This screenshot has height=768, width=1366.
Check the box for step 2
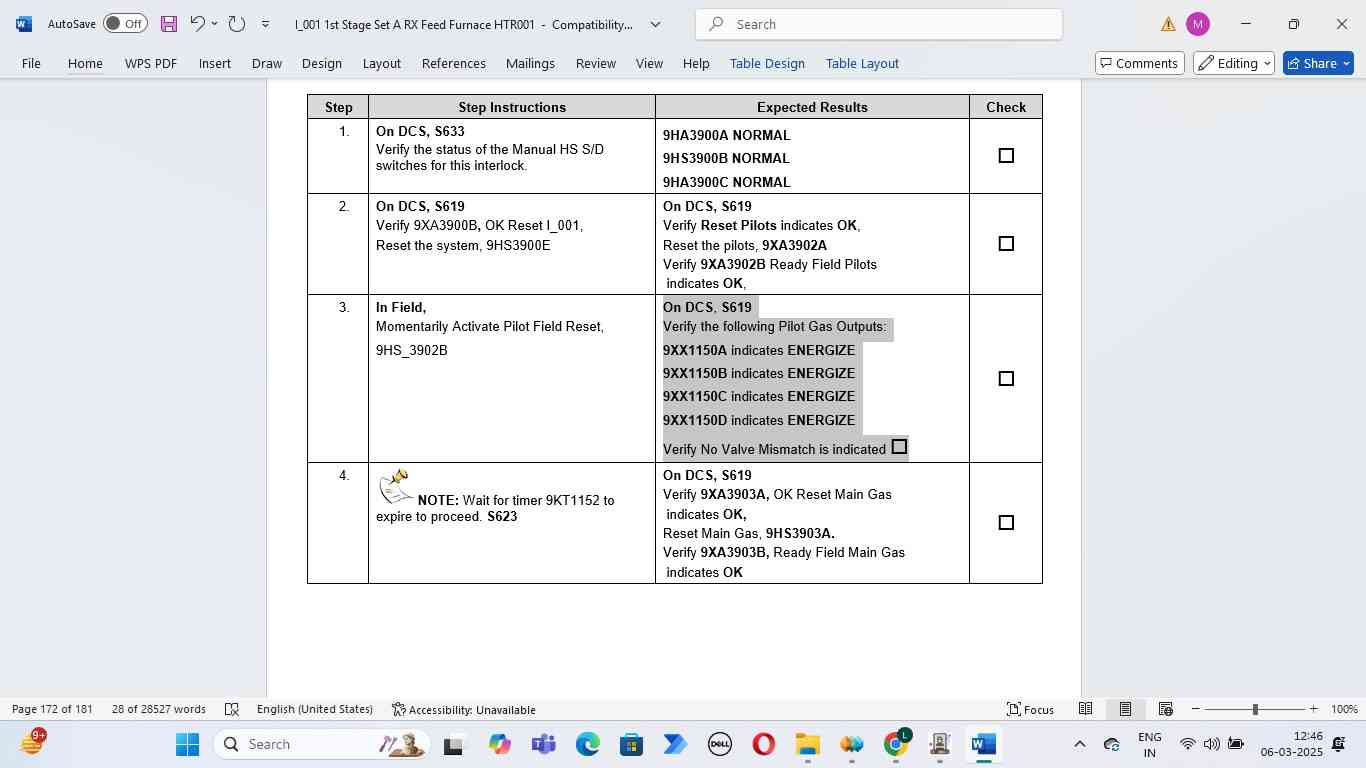click(x=1006, y=244)
